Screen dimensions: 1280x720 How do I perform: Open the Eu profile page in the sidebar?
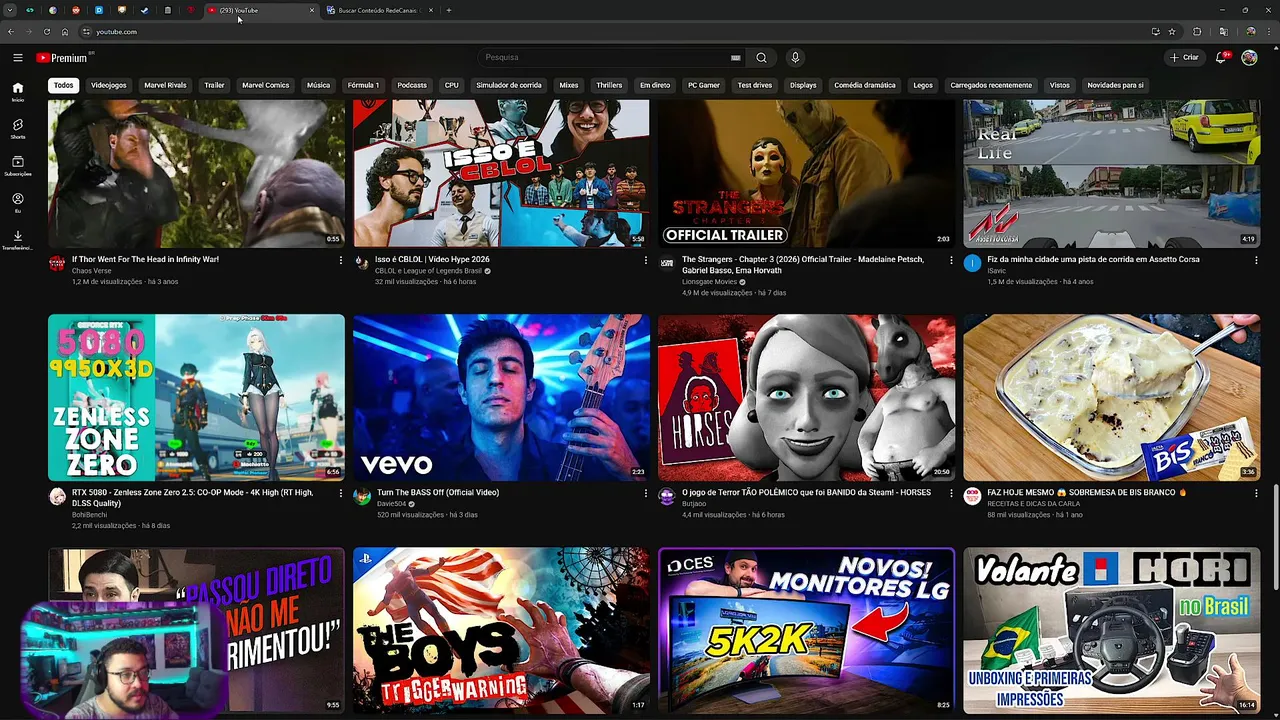[18, 202]
